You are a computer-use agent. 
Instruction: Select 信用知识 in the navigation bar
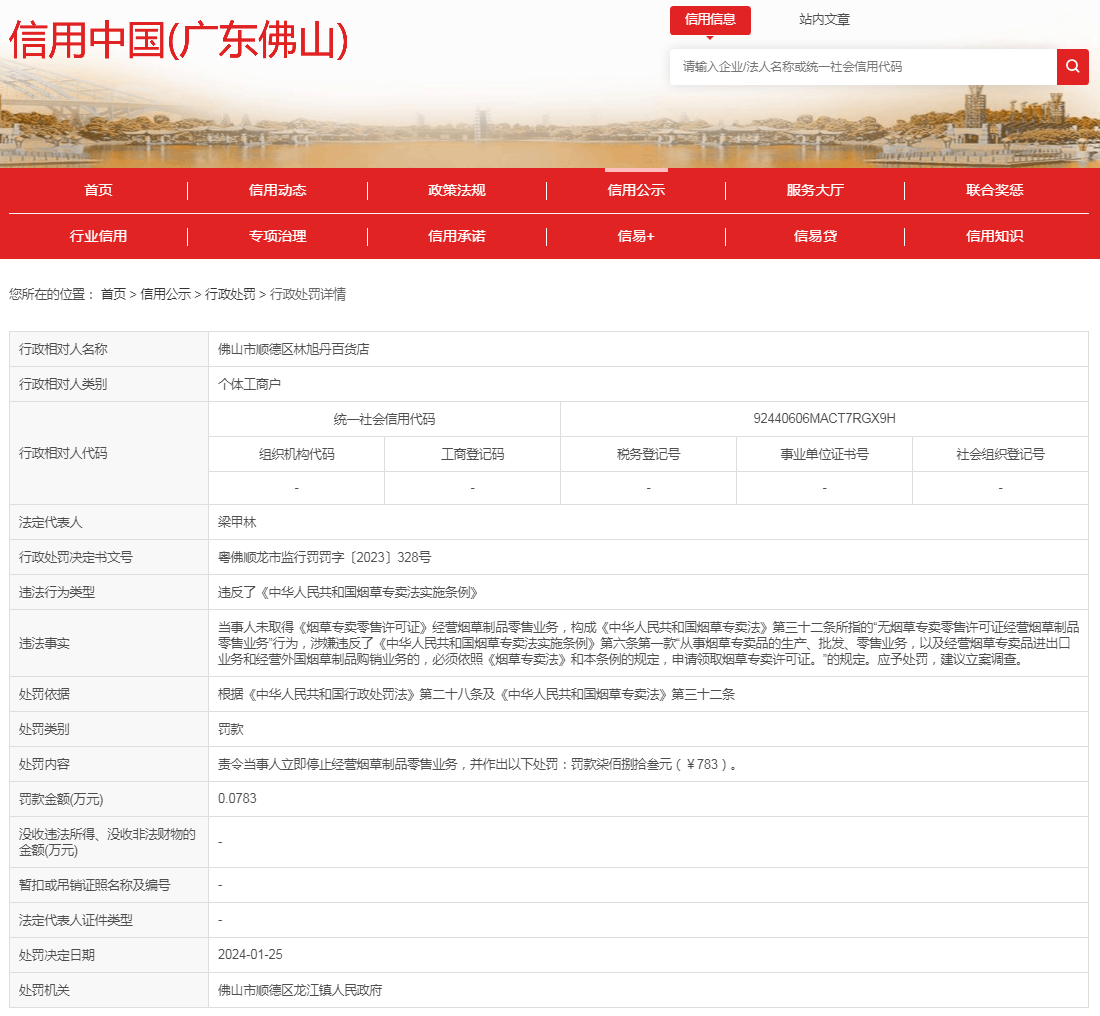(x=994, y=236)
